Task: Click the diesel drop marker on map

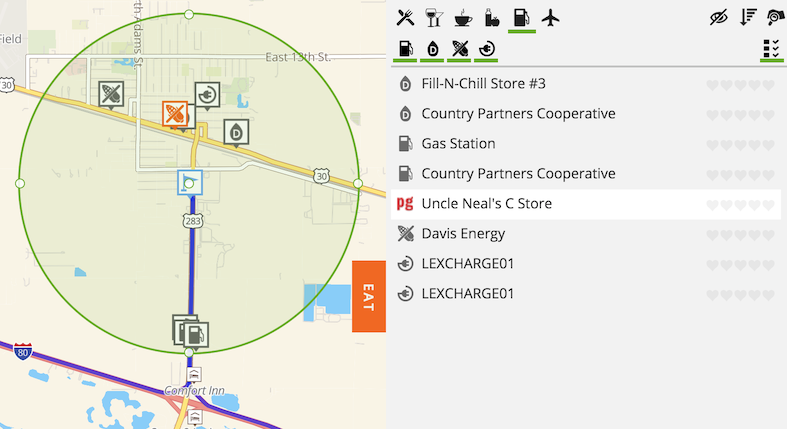Action: 236,131
